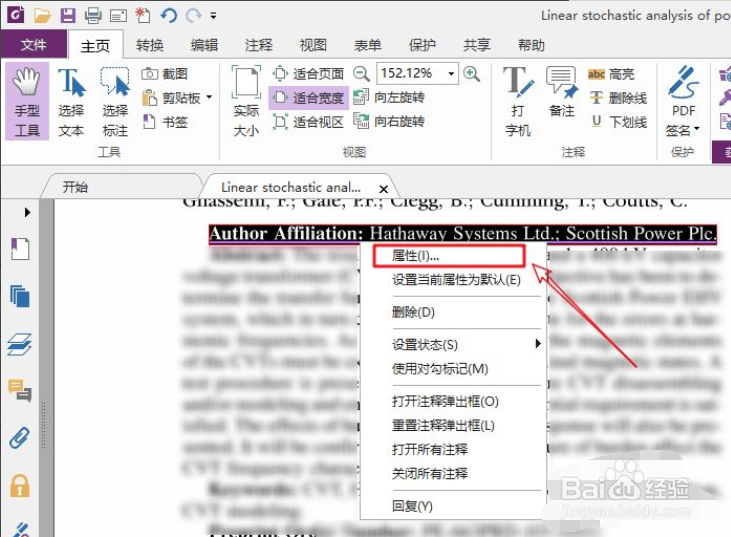Image resolution: width=731 pixels, height=537 pixels.
Task: Switch to the 编辑 ribbon tab
Action: [x=204, y=45]
